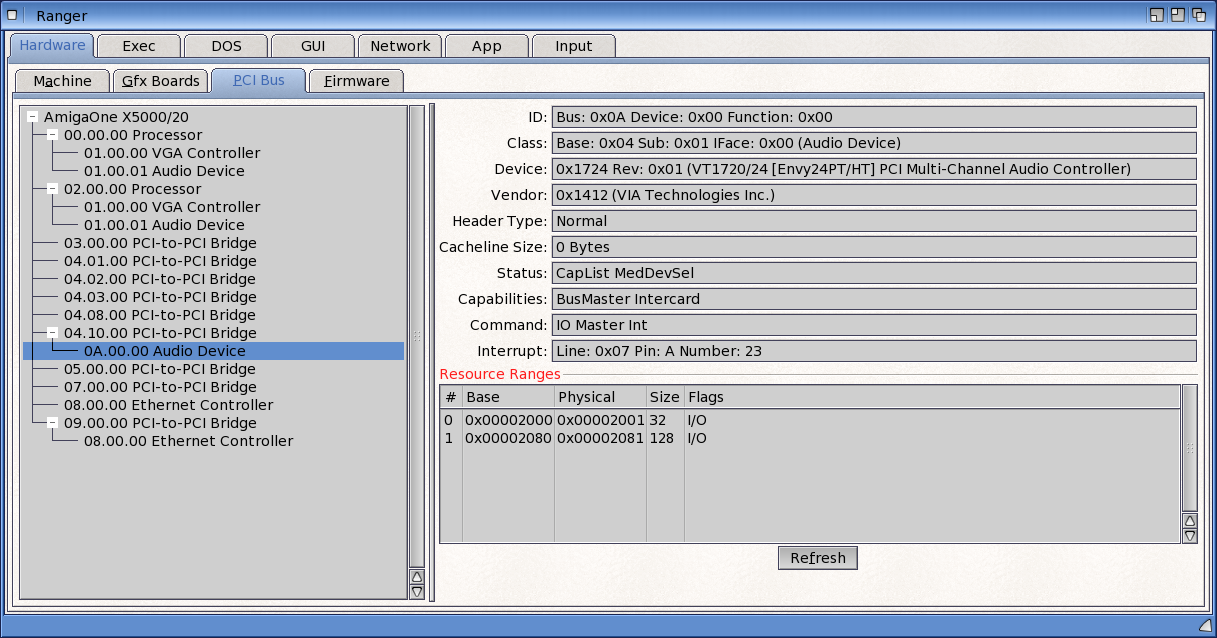
Task: Open the Gfx Boards sub-tab
Action: click(160, 81)
